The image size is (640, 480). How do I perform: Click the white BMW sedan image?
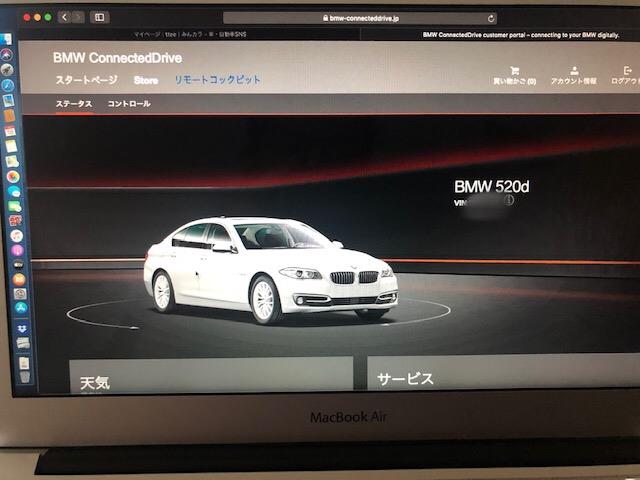270,269
